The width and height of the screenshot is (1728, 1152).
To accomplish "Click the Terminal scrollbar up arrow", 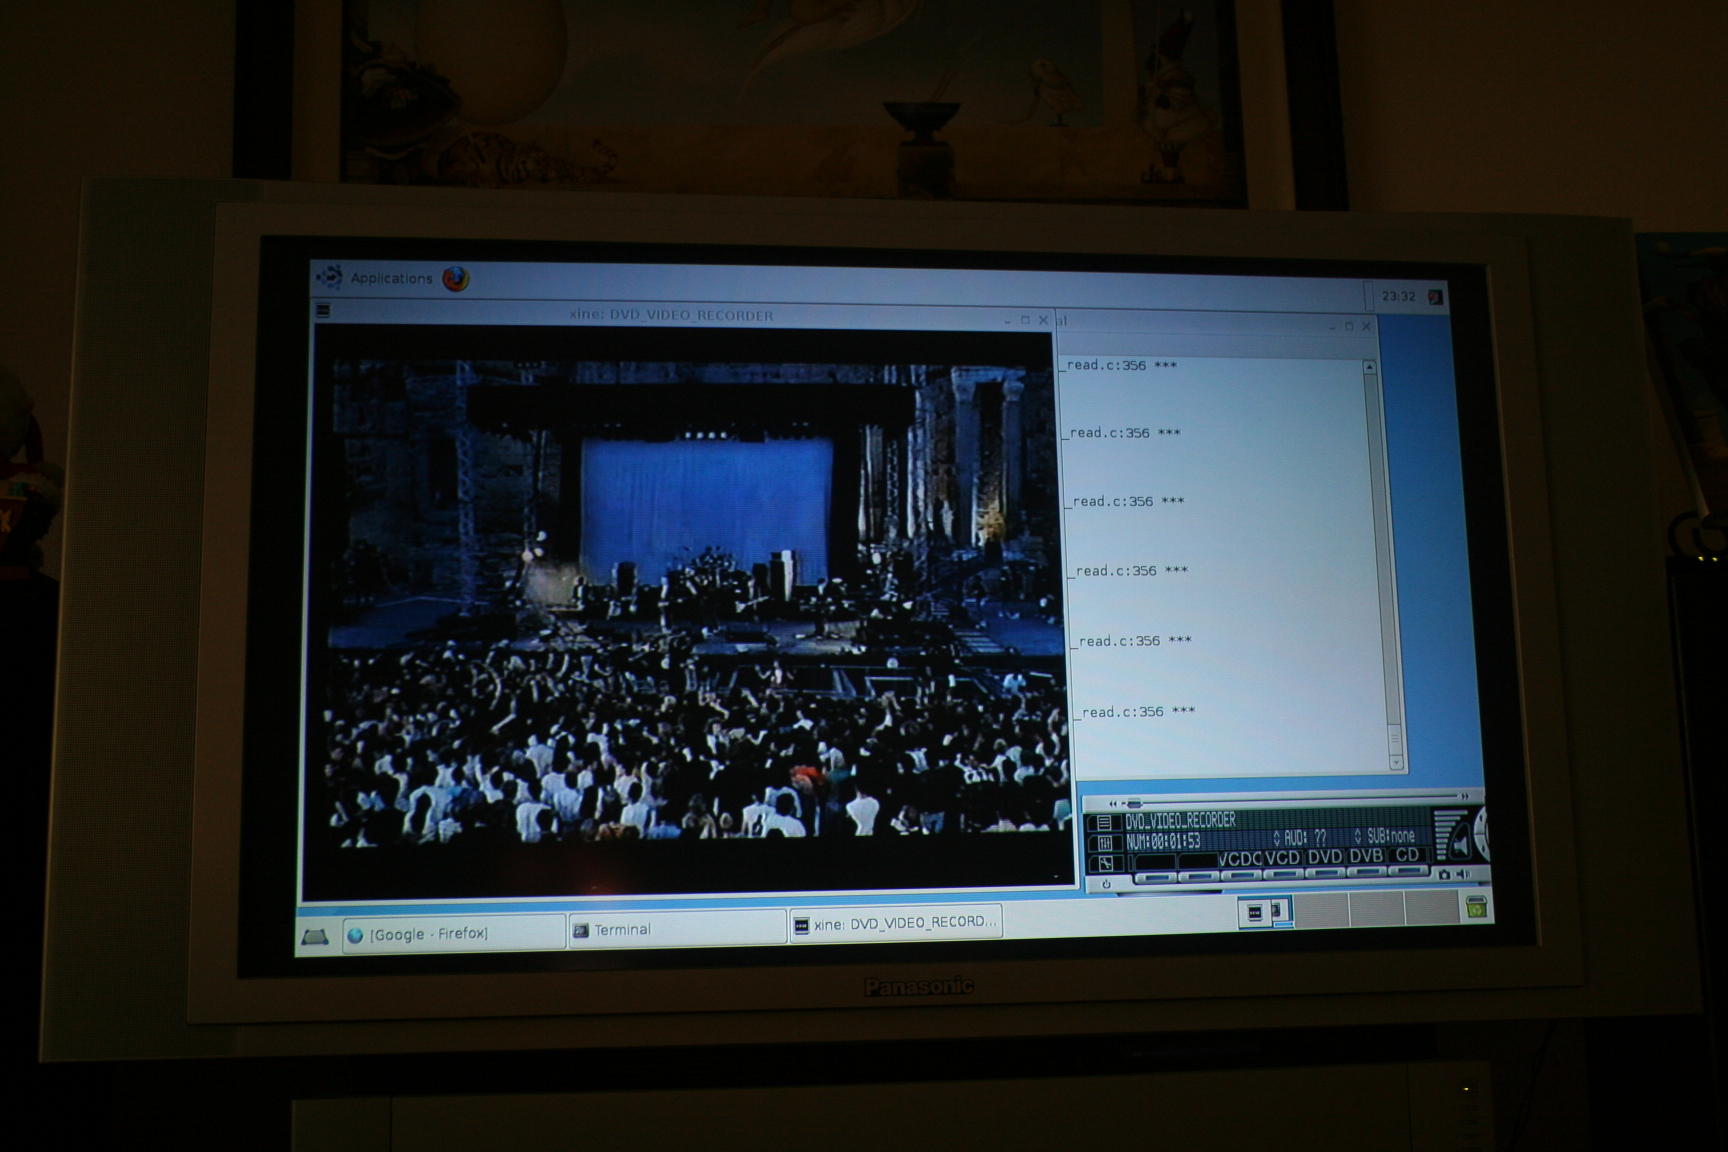I will tap(1370, 367).
